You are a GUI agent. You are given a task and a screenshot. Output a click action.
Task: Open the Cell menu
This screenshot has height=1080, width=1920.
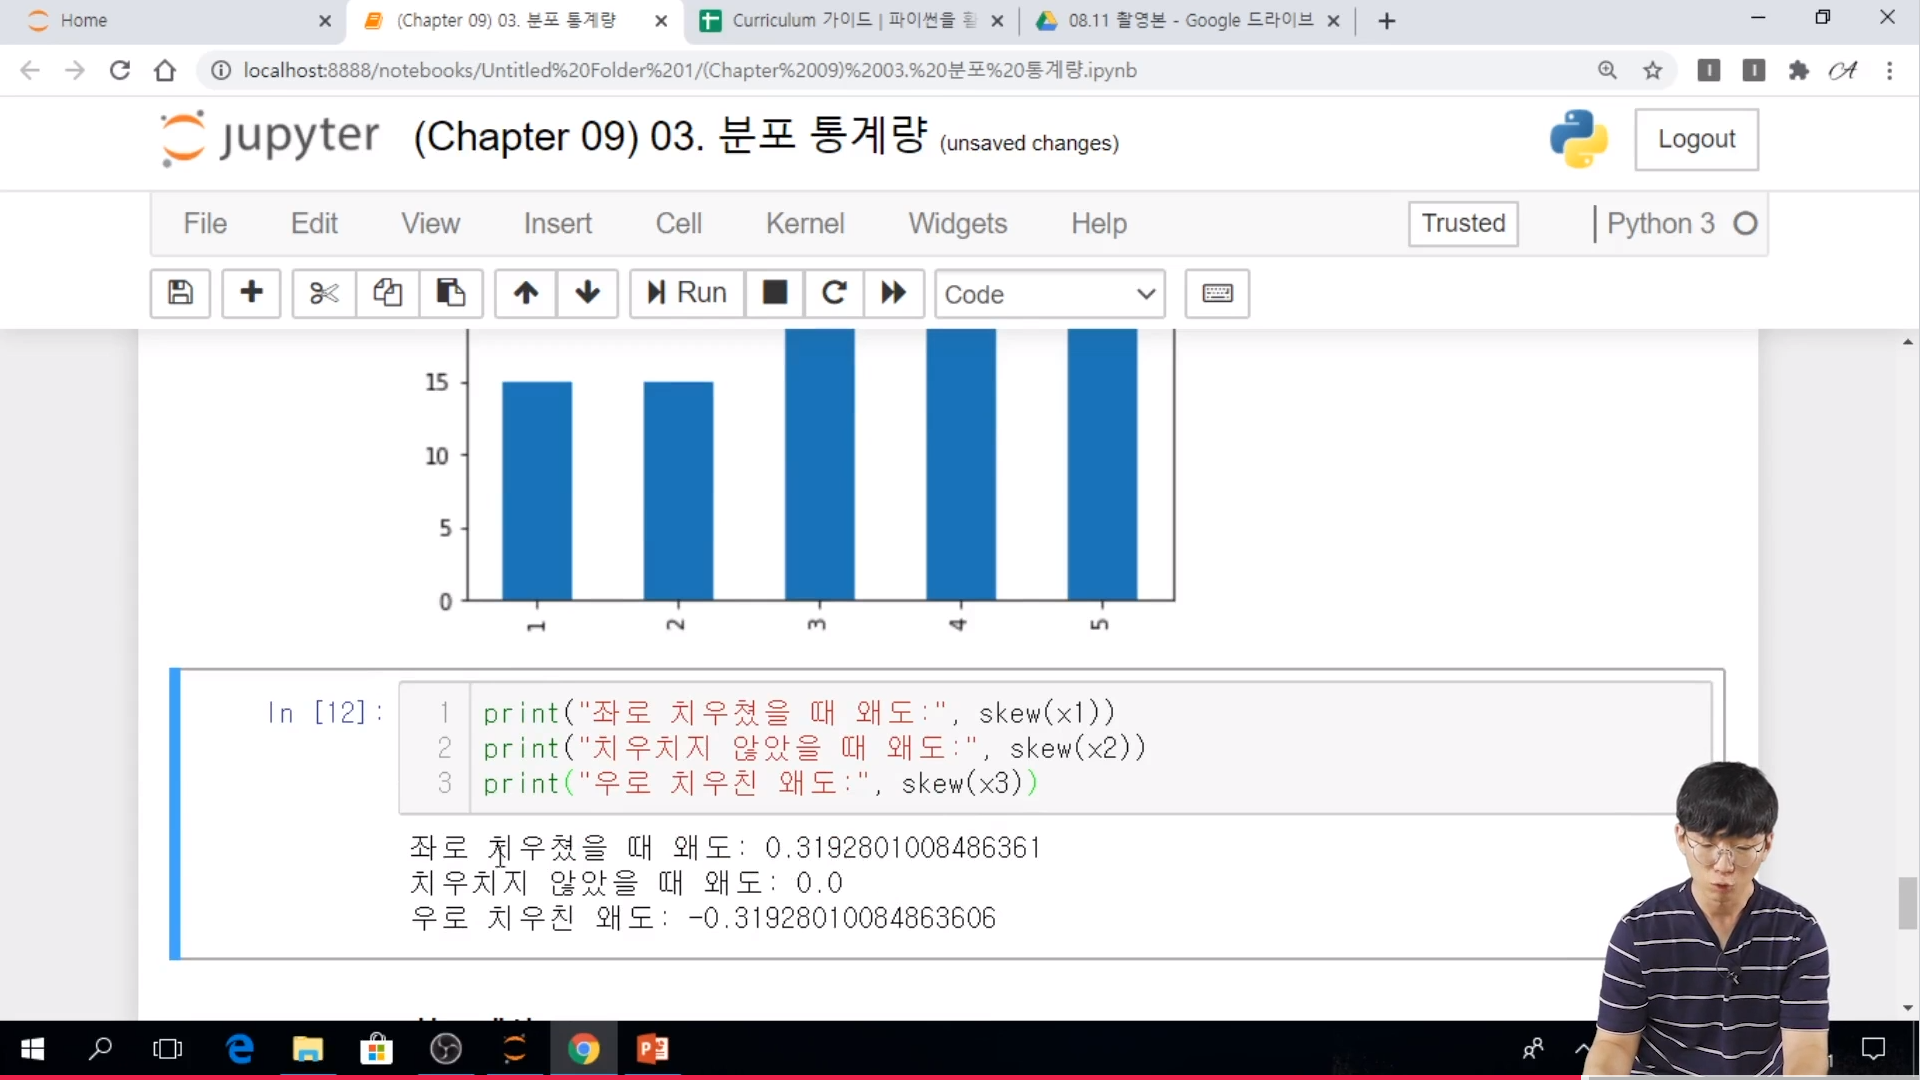(x=679, y=223)
